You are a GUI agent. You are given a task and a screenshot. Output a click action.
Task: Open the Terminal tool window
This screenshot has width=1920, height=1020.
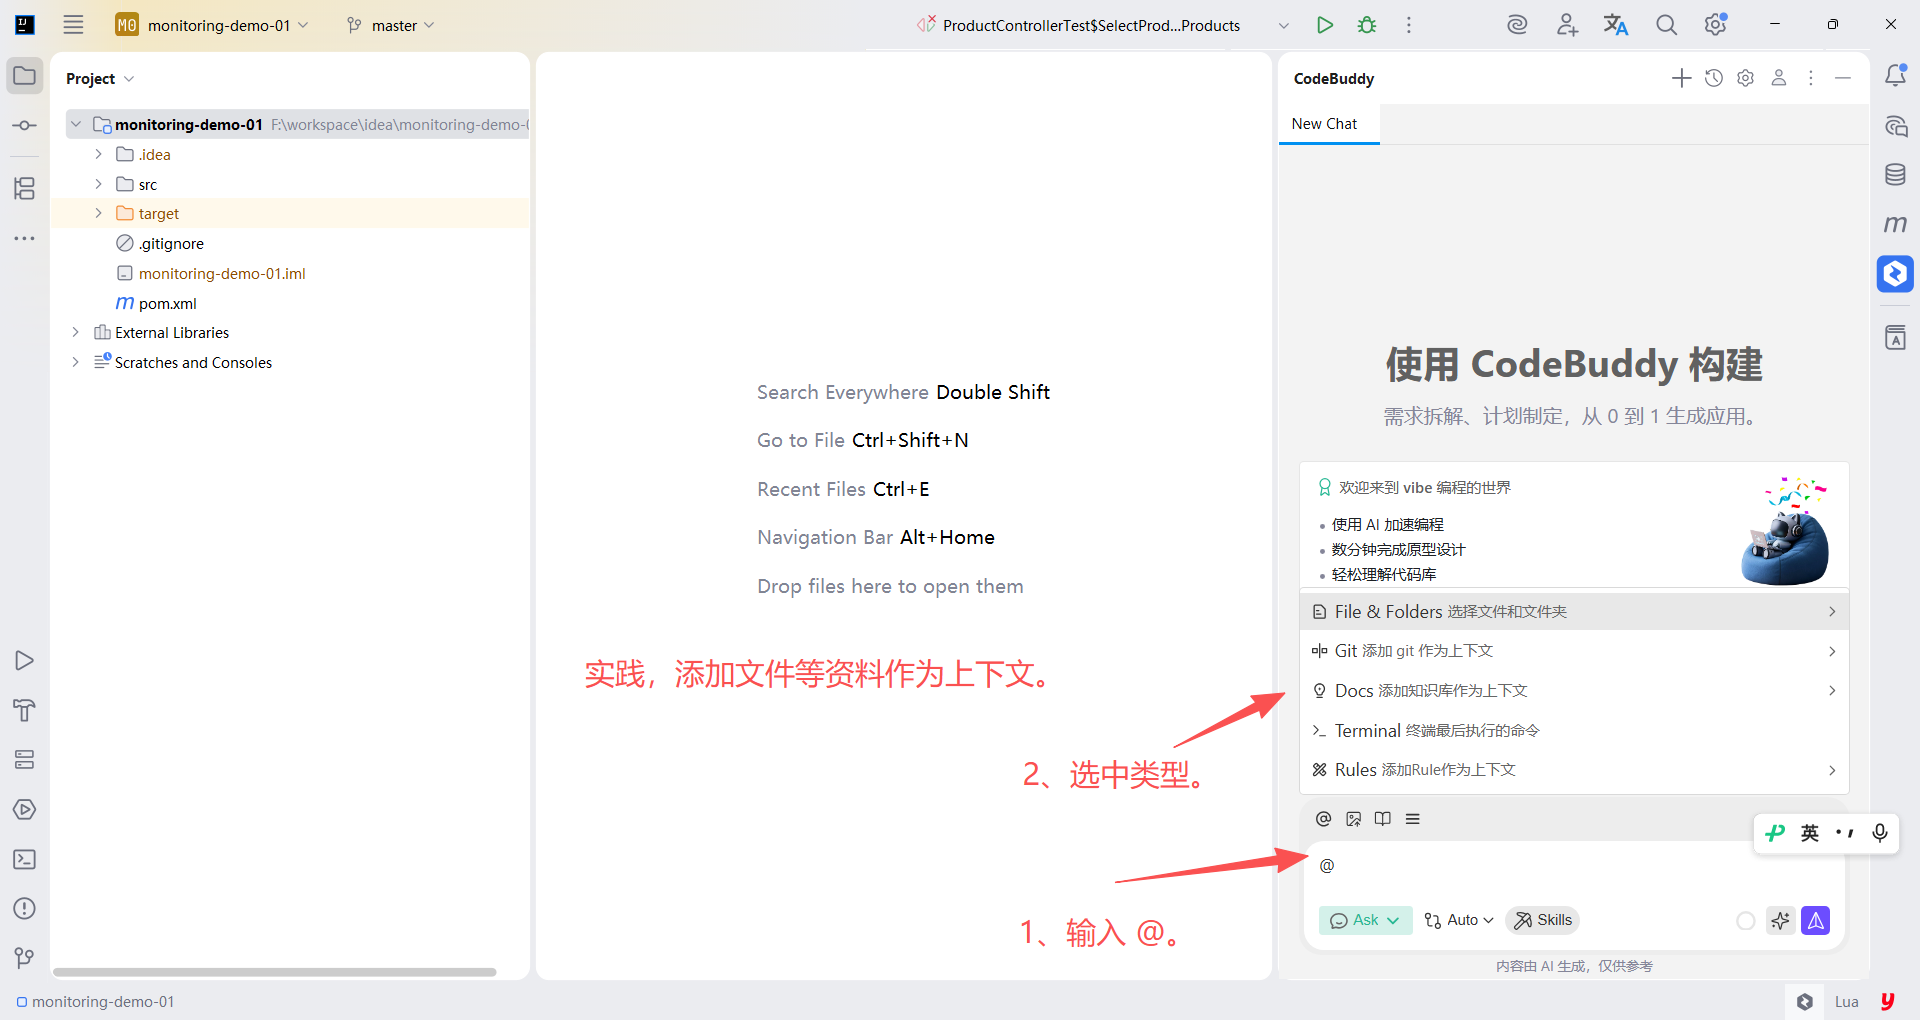coord(25,859)
